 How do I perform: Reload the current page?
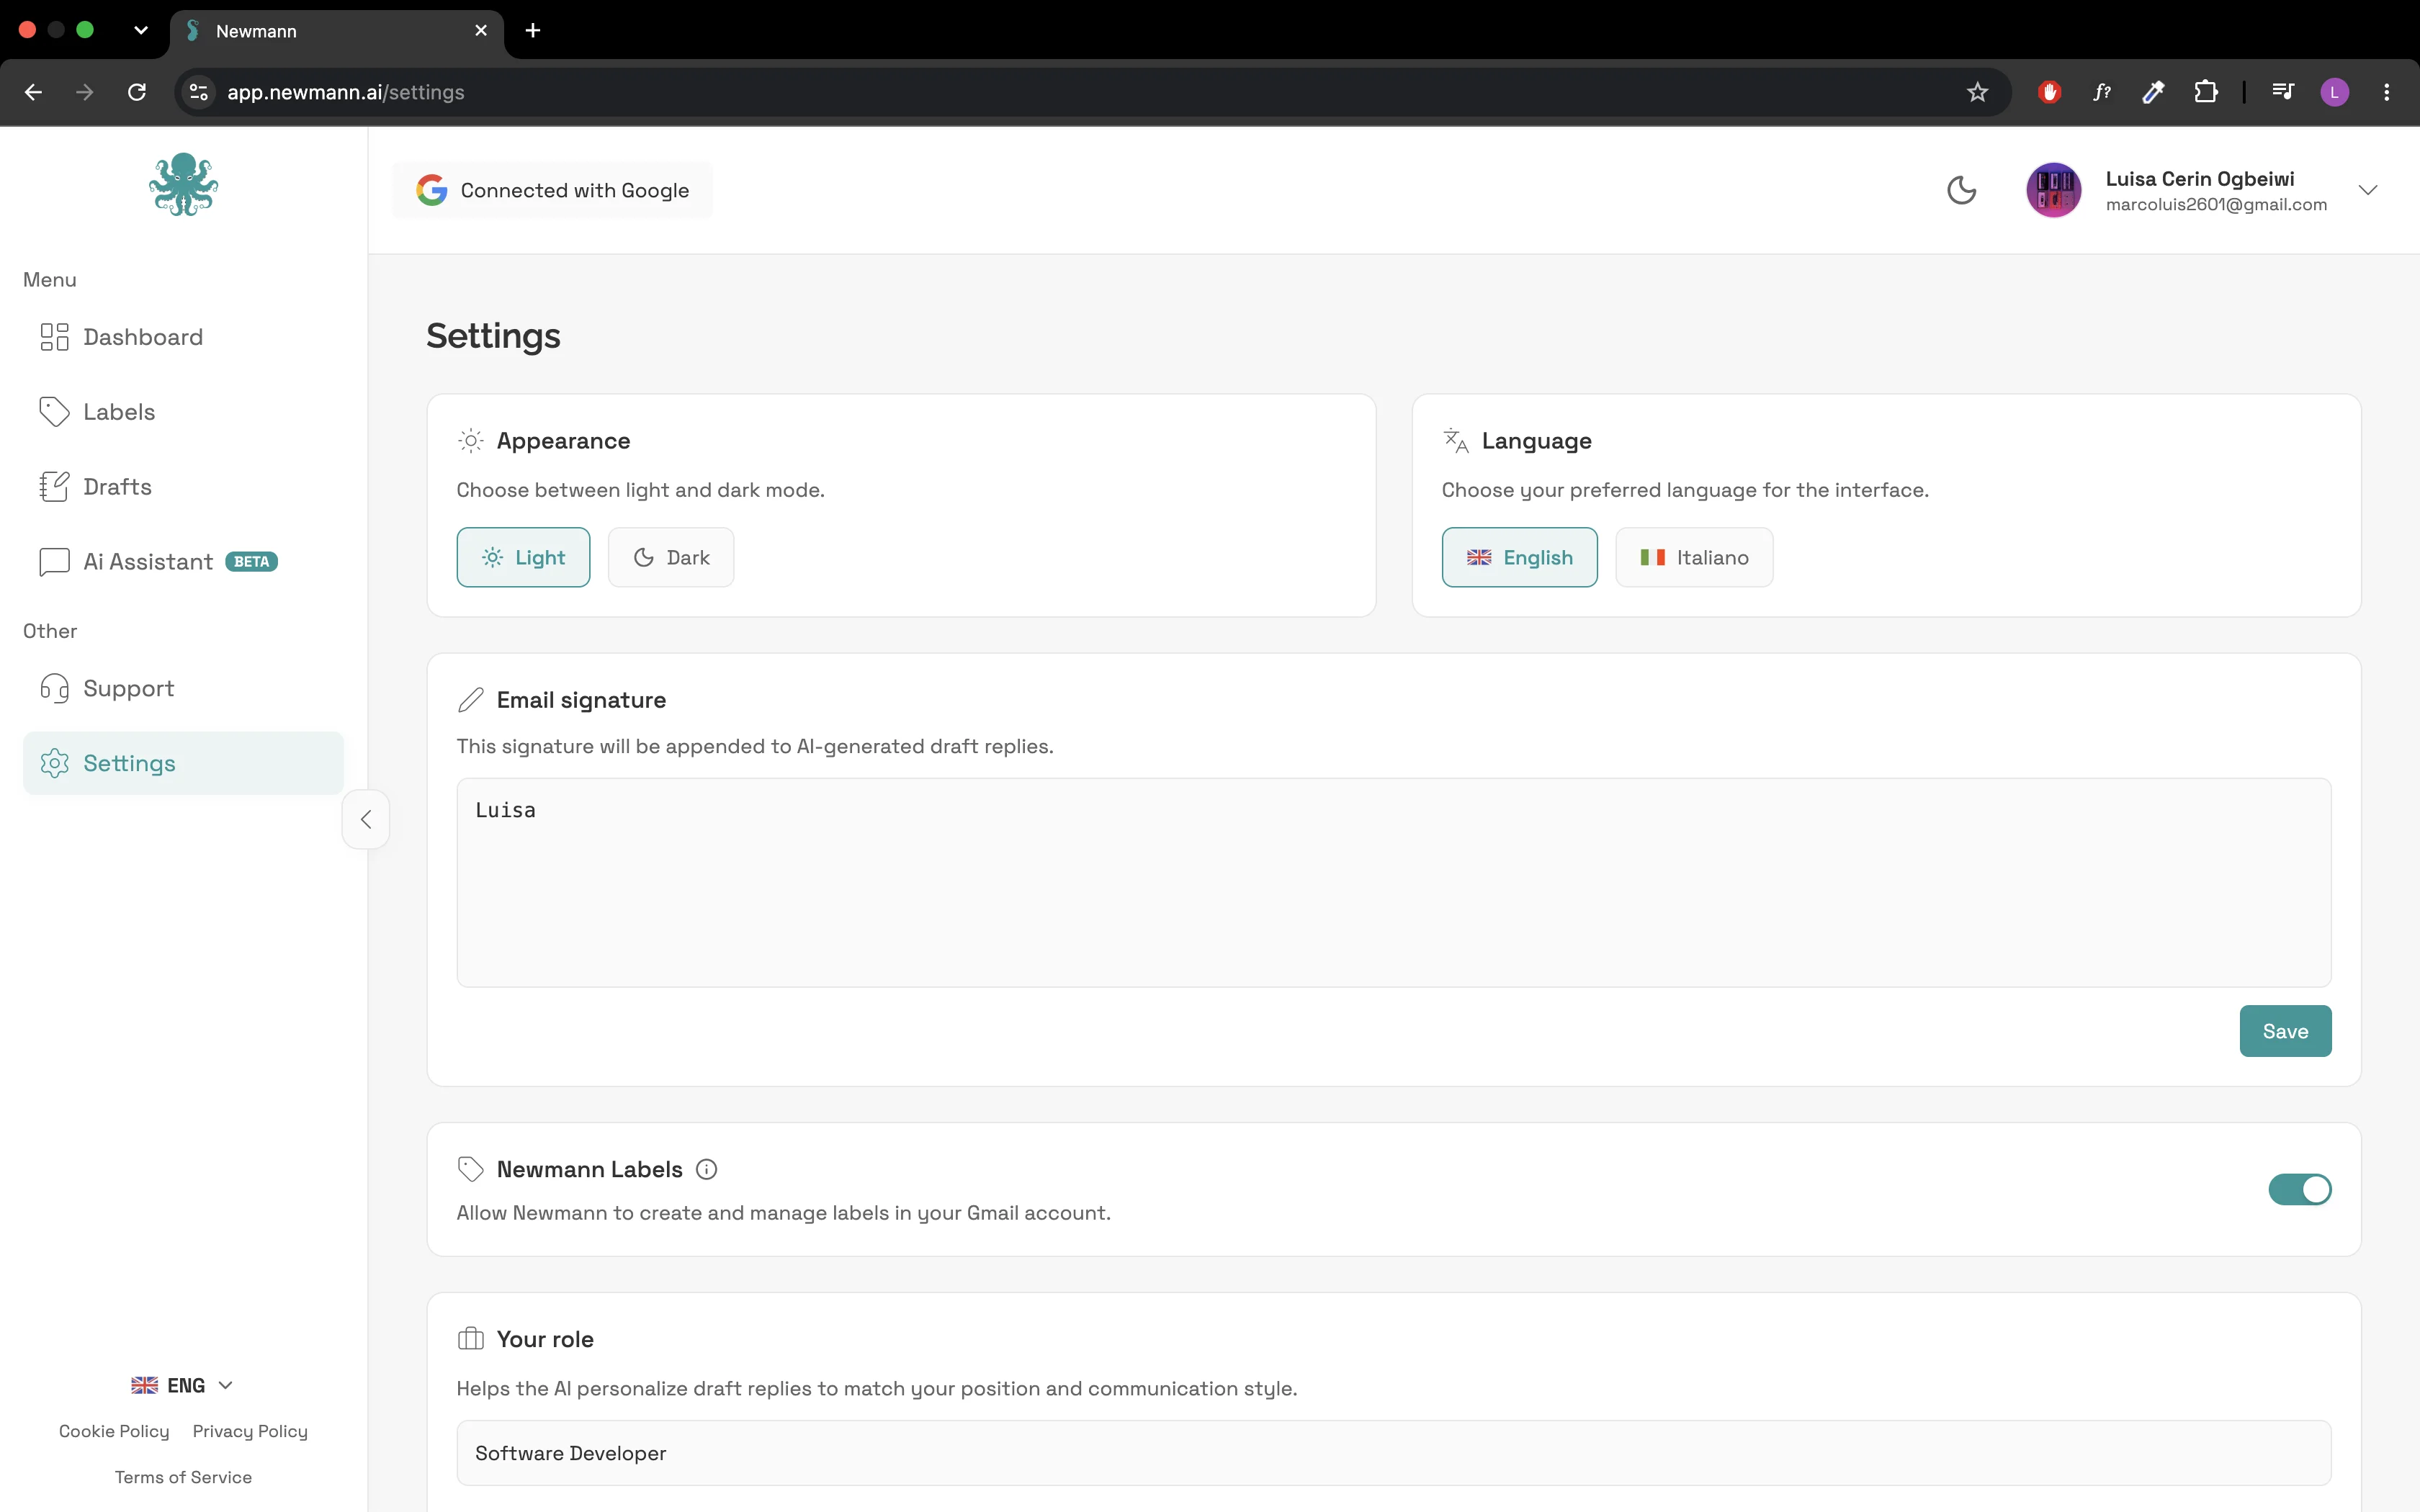[x=137, y=92]
